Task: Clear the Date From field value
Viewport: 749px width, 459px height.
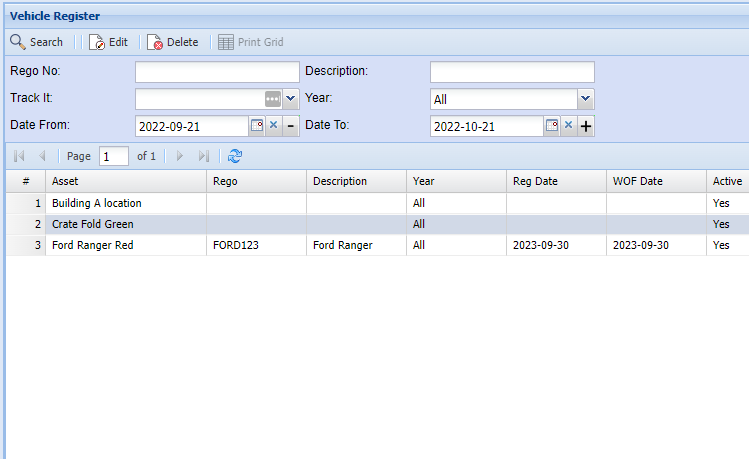Action: point(273,126)
